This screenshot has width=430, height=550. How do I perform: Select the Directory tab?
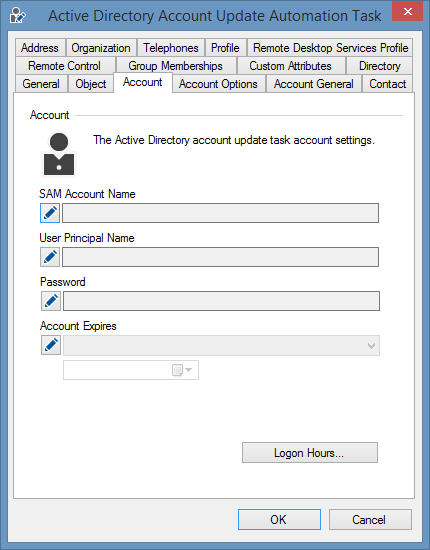(x=379, y=66)
